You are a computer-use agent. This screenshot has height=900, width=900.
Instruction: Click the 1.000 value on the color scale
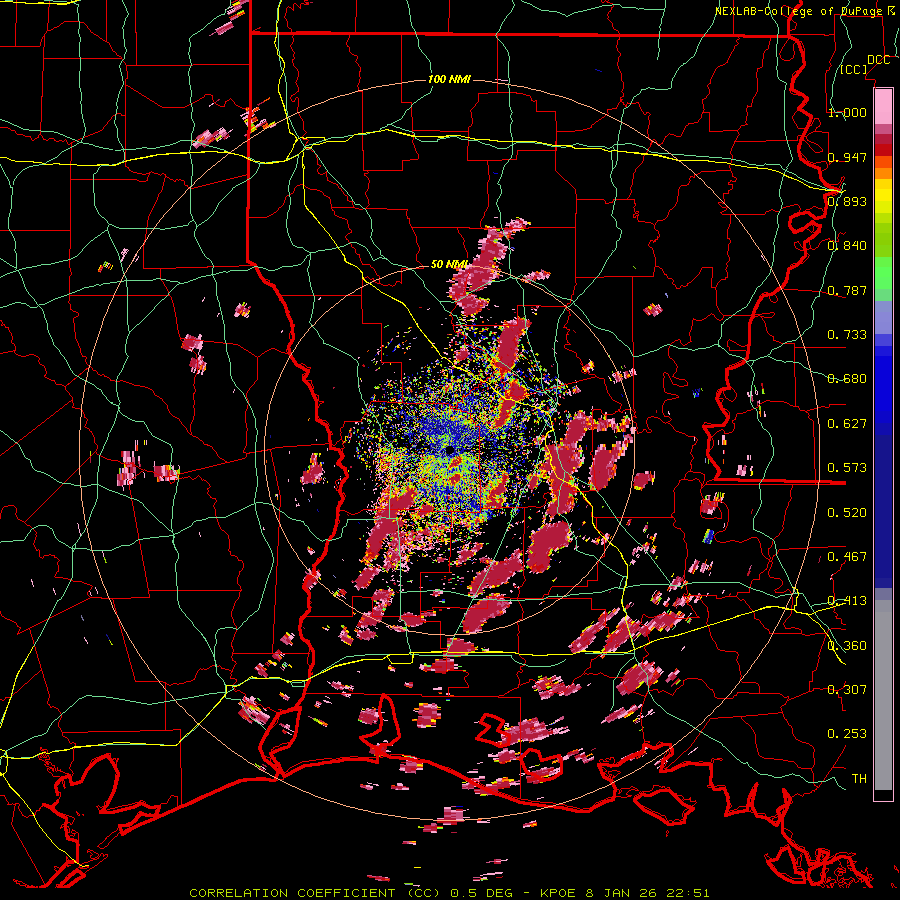847,112
